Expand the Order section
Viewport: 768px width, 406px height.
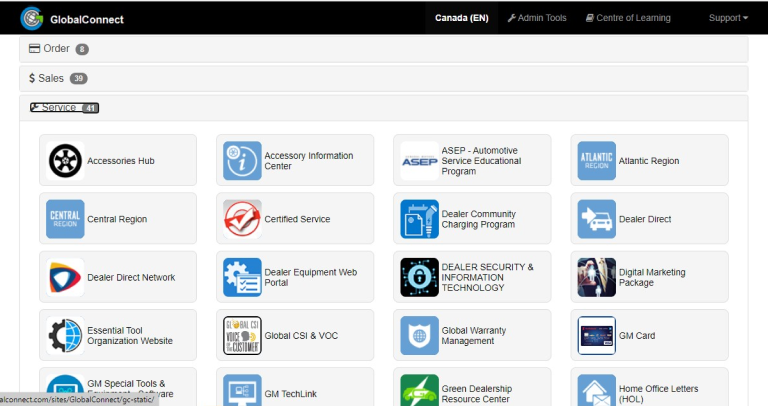pyautogui.click(x=384, y=49)
